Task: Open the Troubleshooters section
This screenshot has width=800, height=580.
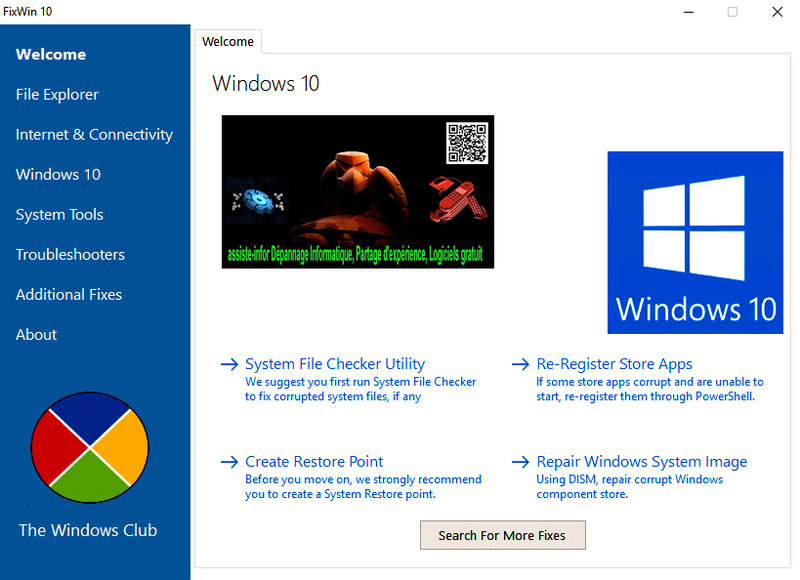Action: 70,255
